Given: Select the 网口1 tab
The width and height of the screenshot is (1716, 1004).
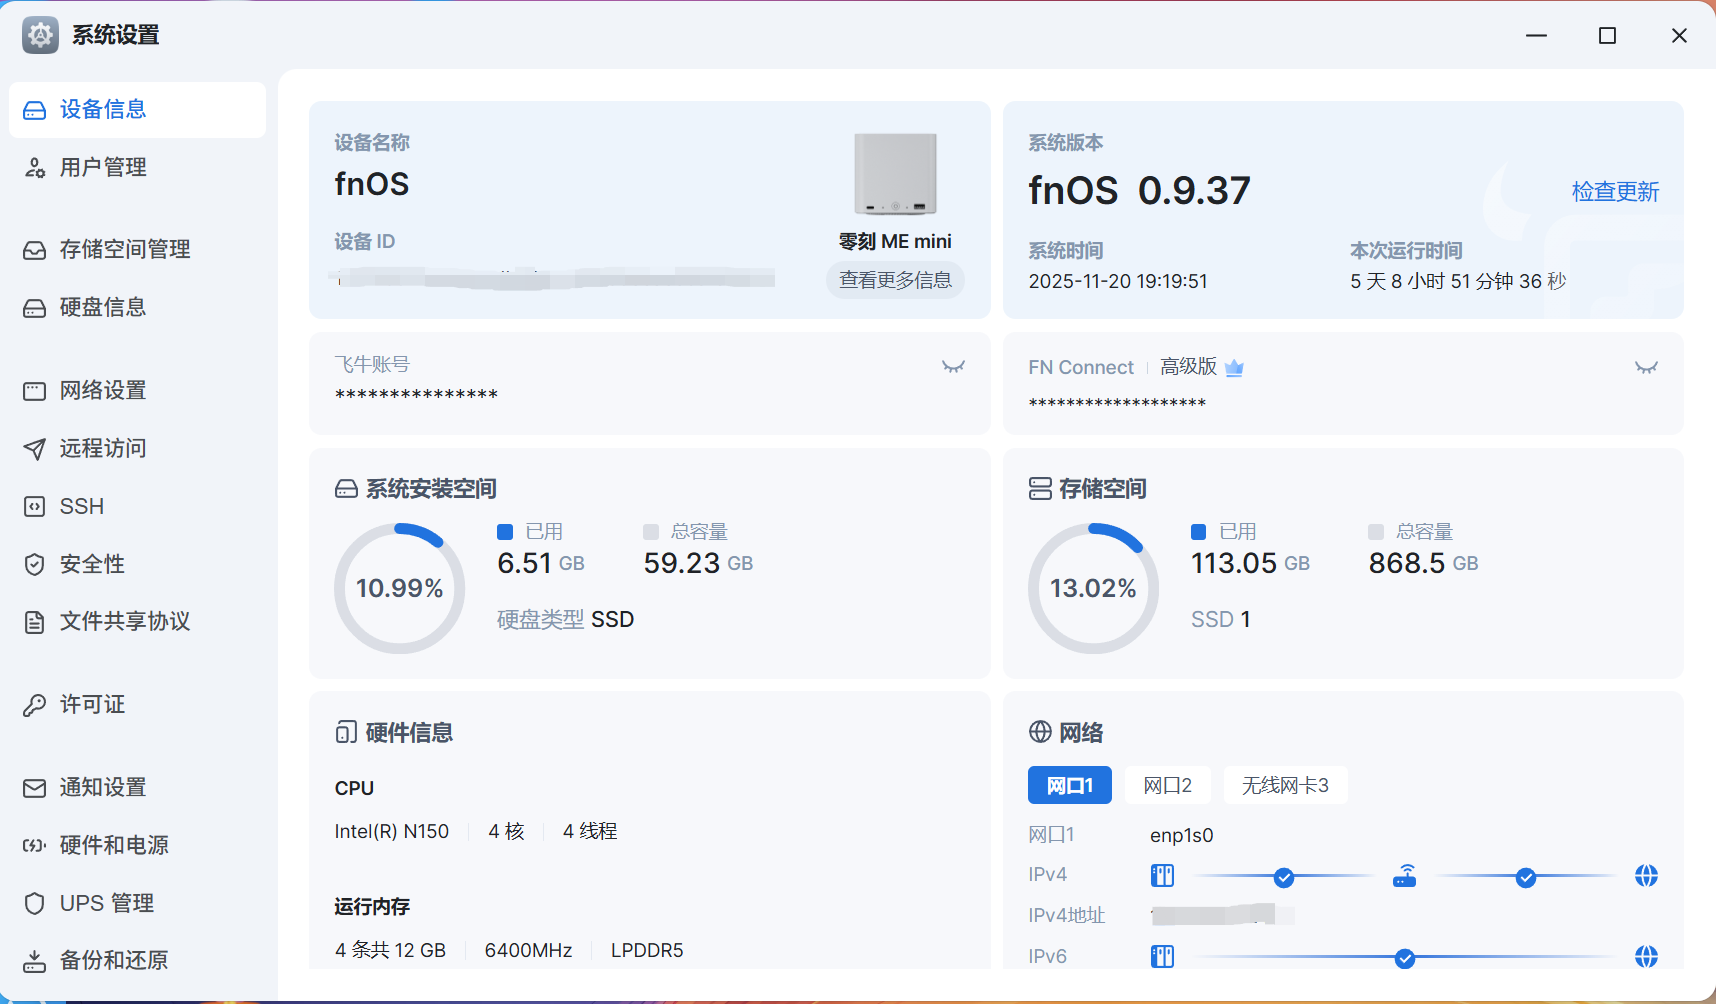Looking at the screenshot, I should 1069,786.
